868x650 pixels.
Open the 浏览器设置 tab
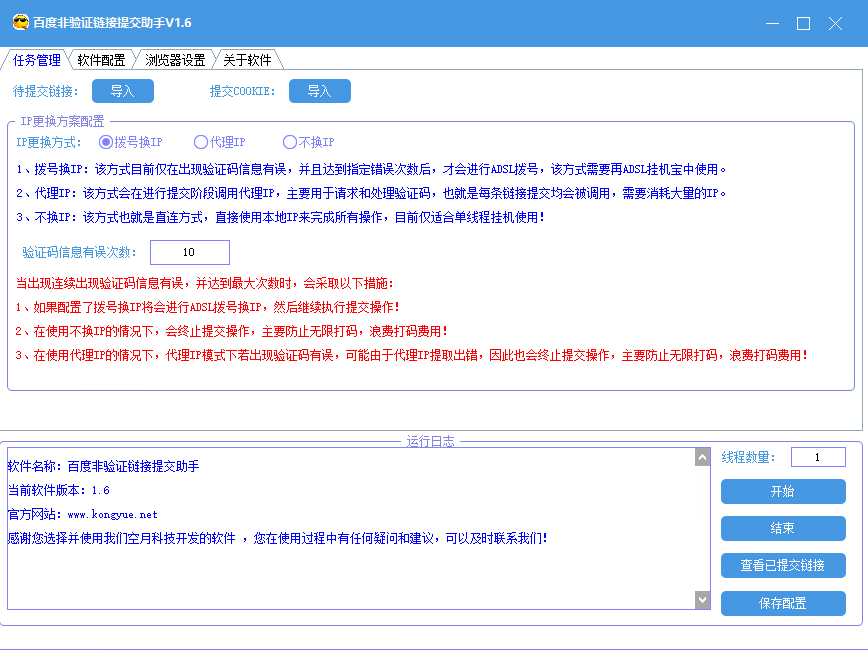click(x=175, y=60)
